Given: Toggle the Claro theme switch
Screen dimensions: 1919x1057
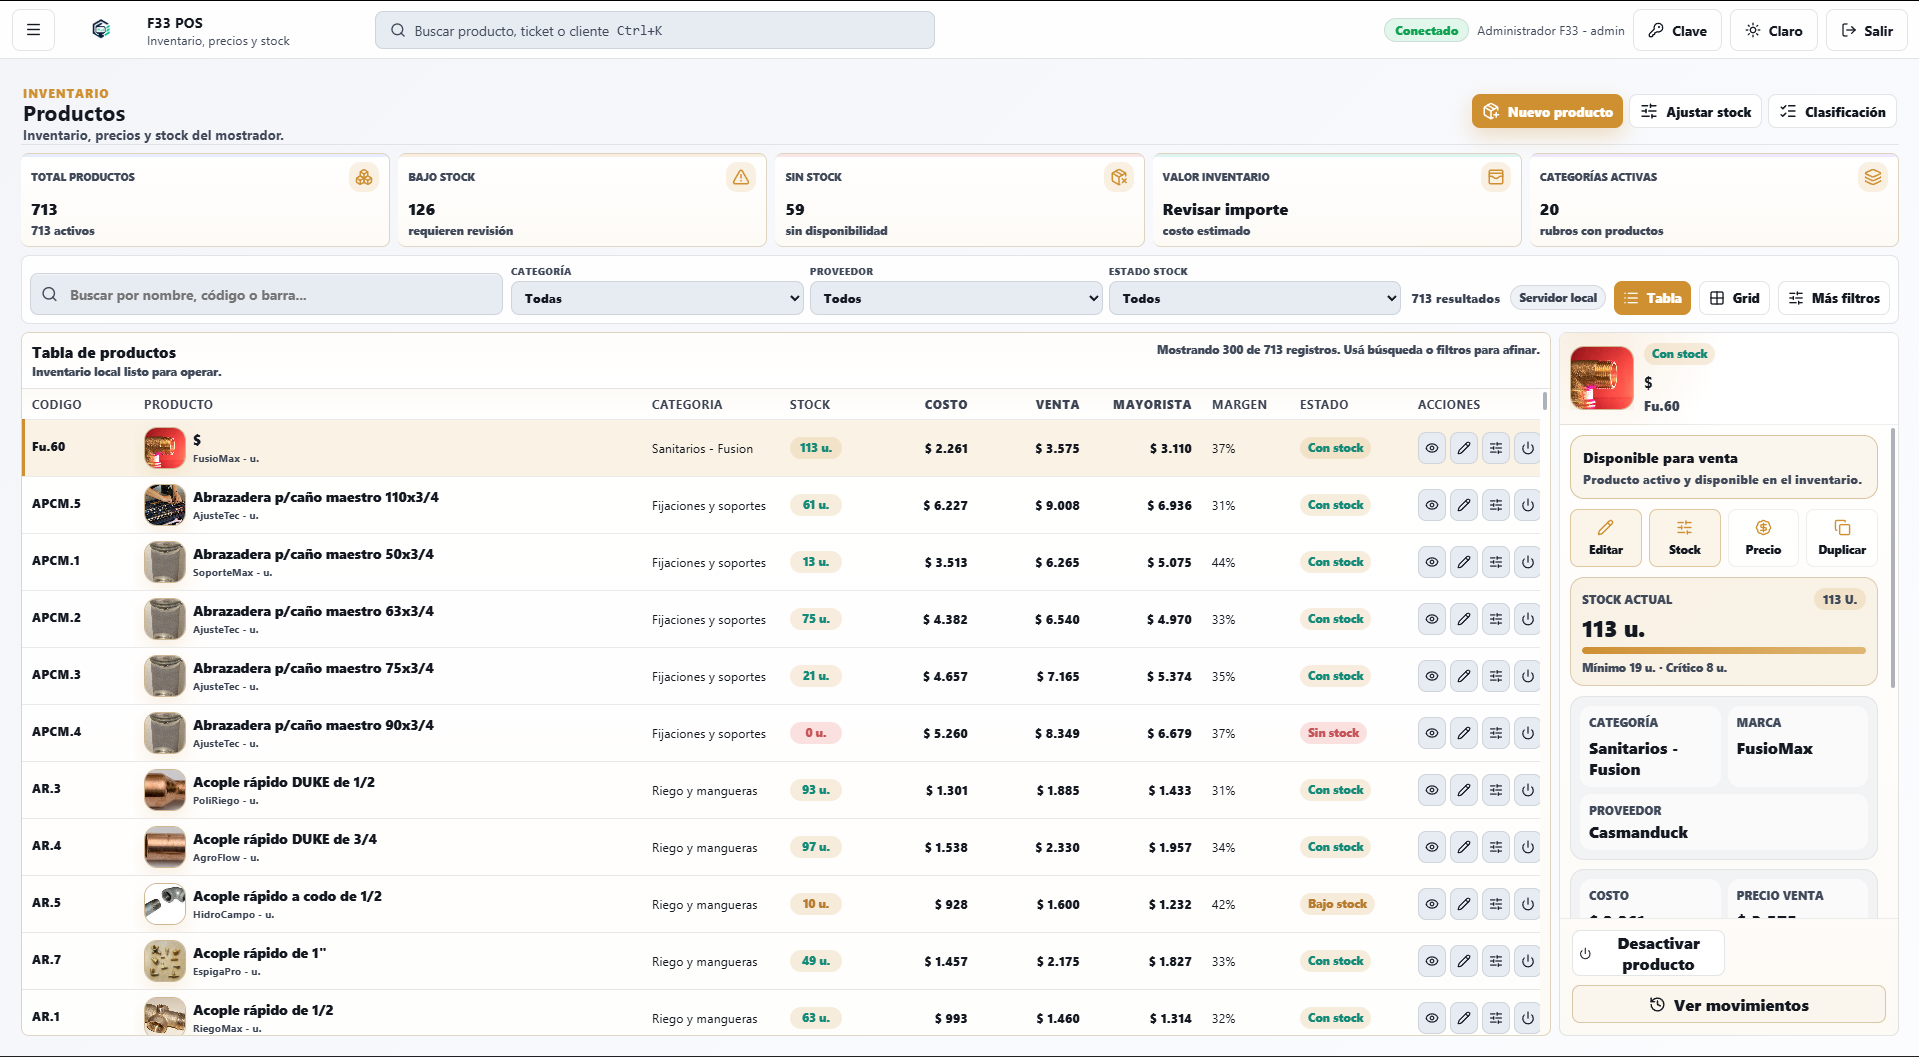Looking at the screenshot, I should [x=1774, y=30].
